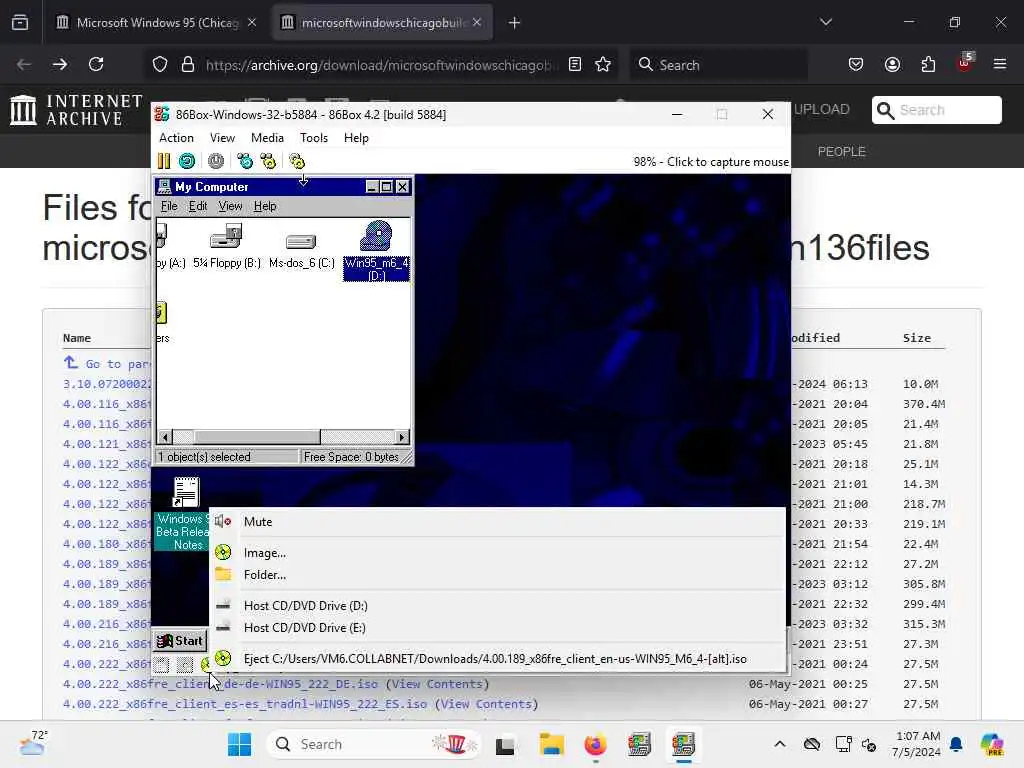This screenshot has height=768, width=1024.
Task: Open the 86Box View menu
Action: (222, 138)
